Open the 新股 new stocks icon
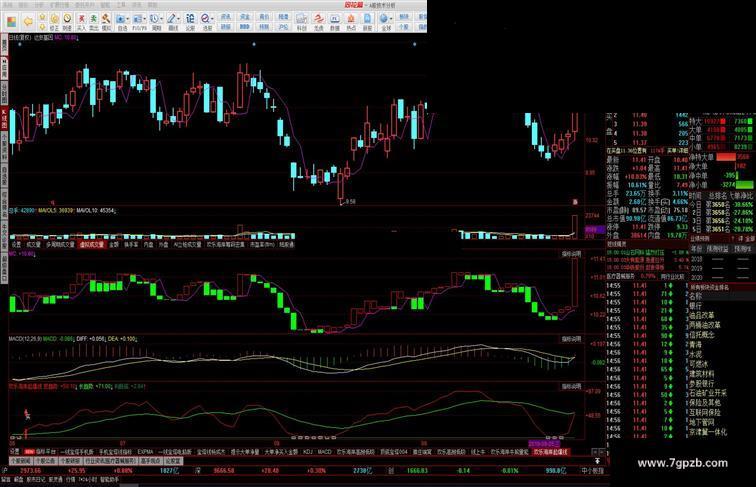The height and width of the screenshot is (487, 756). point(368,22)
